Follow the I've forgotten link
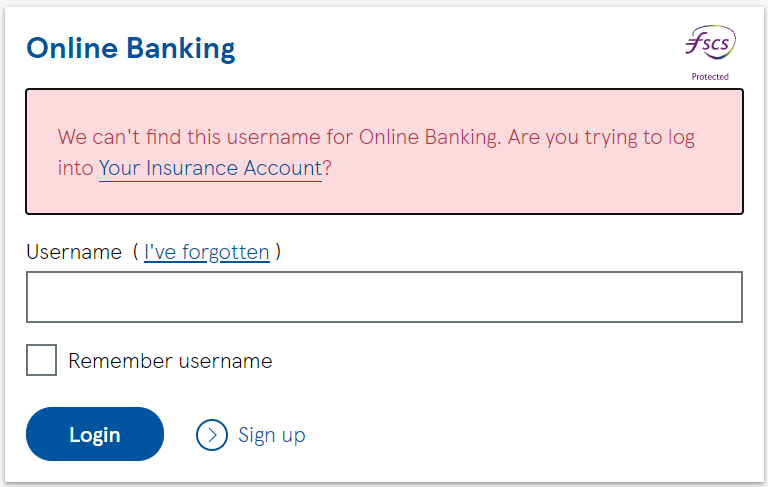The height and width of the screenshot is (487, 768). tap(207, 252)
